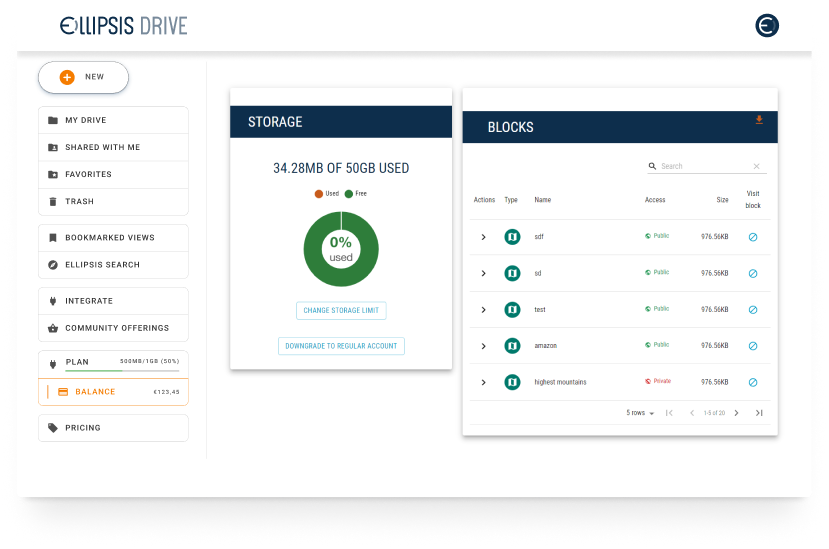Click the Size column header
Screen dimensions: 829x549
722,200
